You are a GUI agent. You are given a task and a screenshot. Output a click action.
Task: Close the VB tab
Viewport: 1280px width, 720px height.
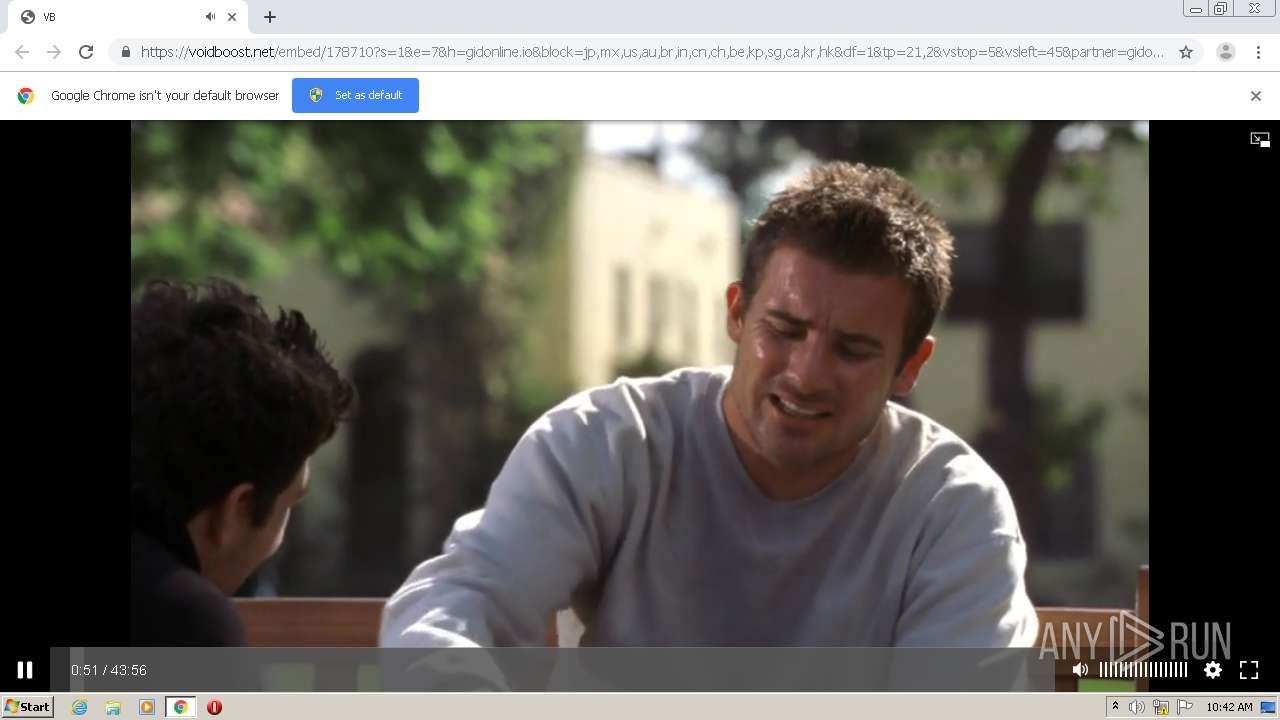coord(233,17)
